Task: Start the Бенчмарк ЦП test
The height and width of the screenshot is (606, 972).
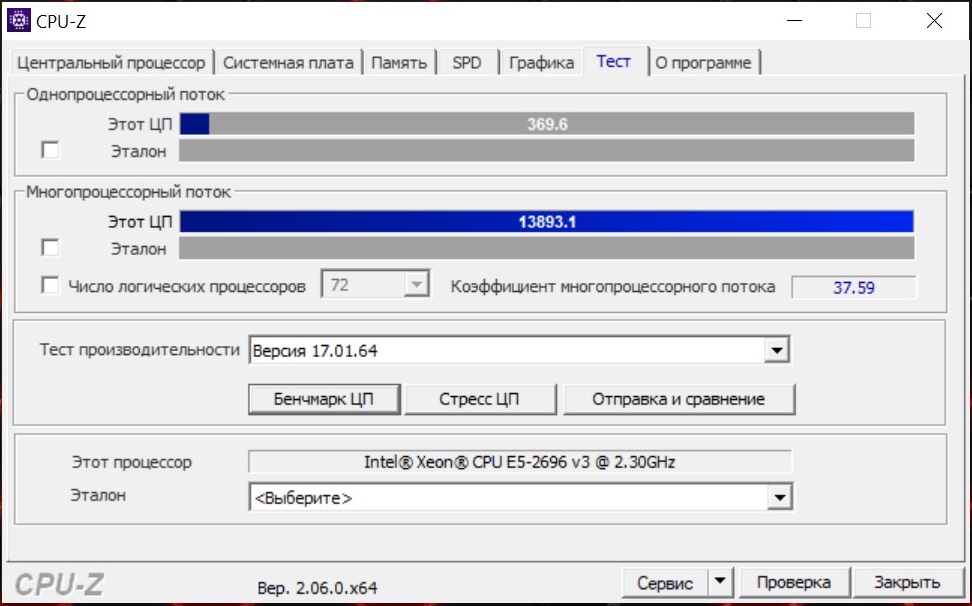Action: pos(324,399)
